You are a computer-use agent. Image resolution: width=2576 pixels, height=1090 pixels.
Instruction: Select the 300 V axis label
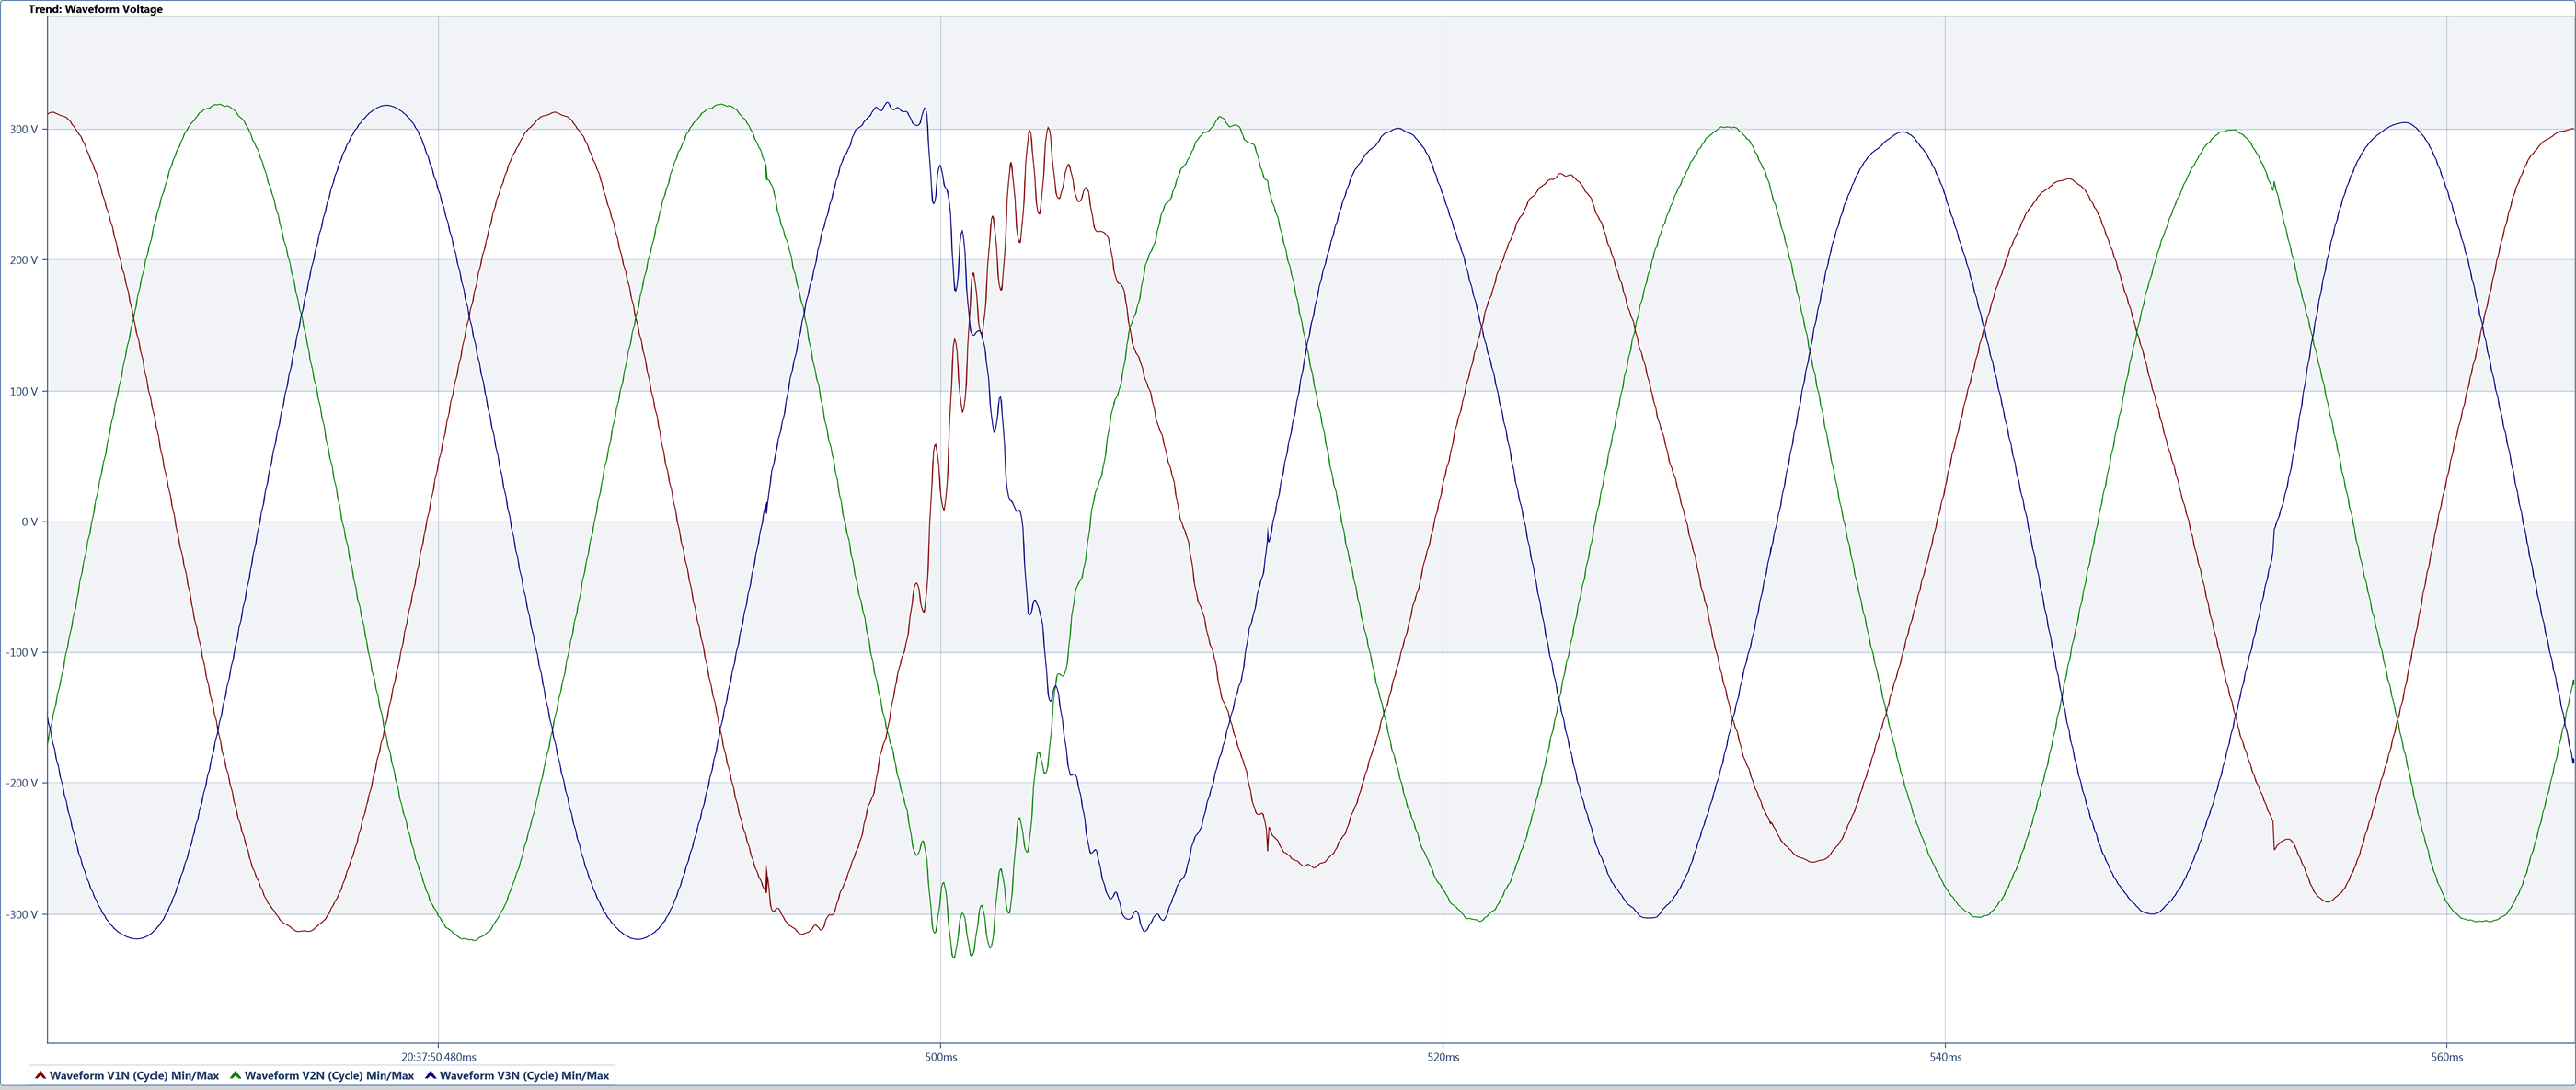pyautogui.click(x=24, y=130)
